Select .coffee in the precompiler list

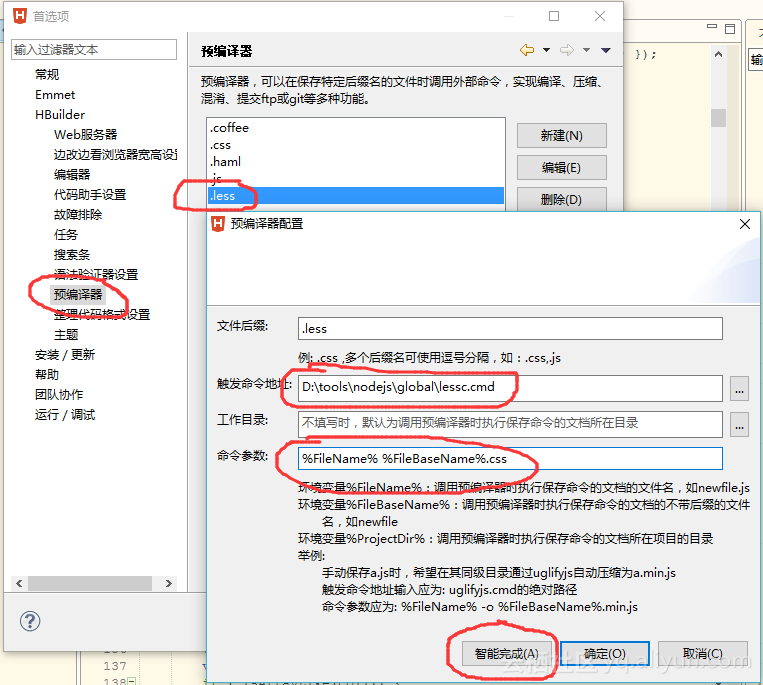(x=355, y=127)
